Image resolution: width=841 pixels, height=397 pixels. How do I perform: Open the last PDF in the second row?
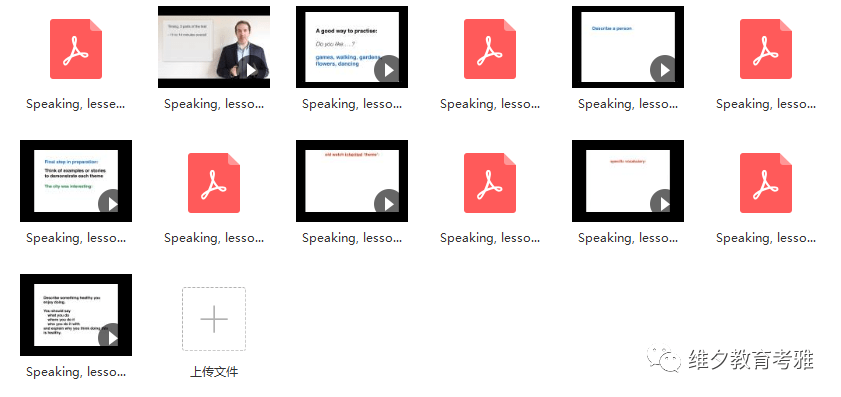tap(766, 183)
